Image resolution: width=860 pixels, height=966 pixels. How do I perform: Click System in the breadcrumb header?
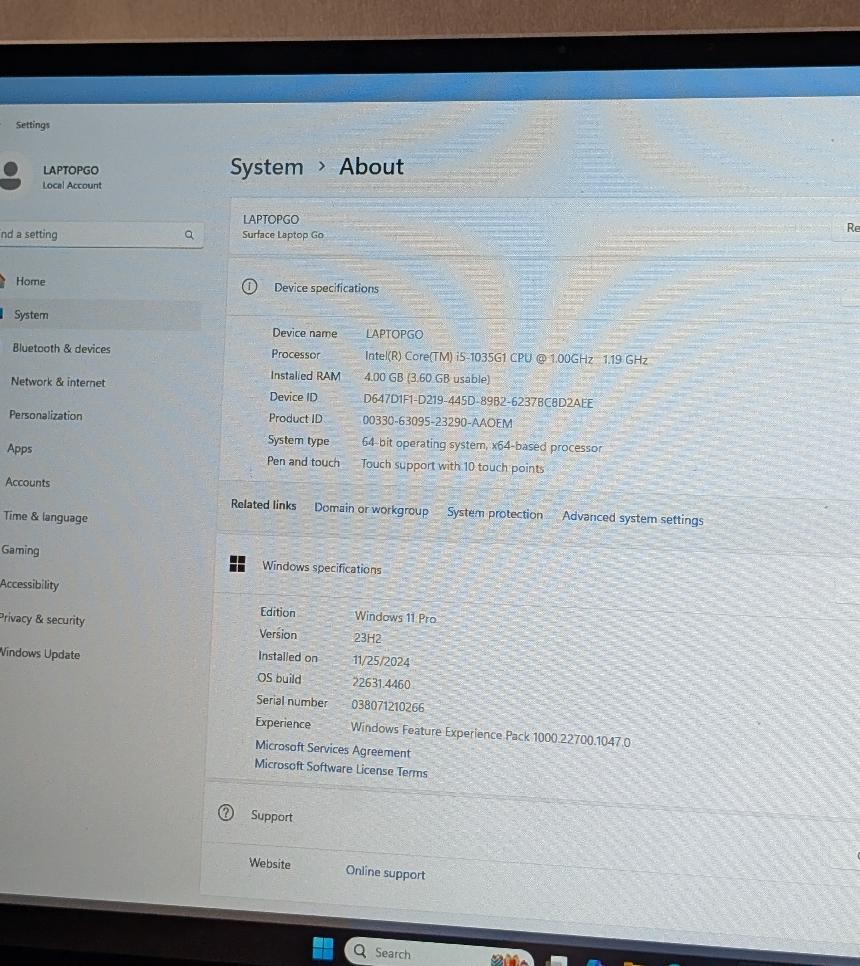click(266, 167)
